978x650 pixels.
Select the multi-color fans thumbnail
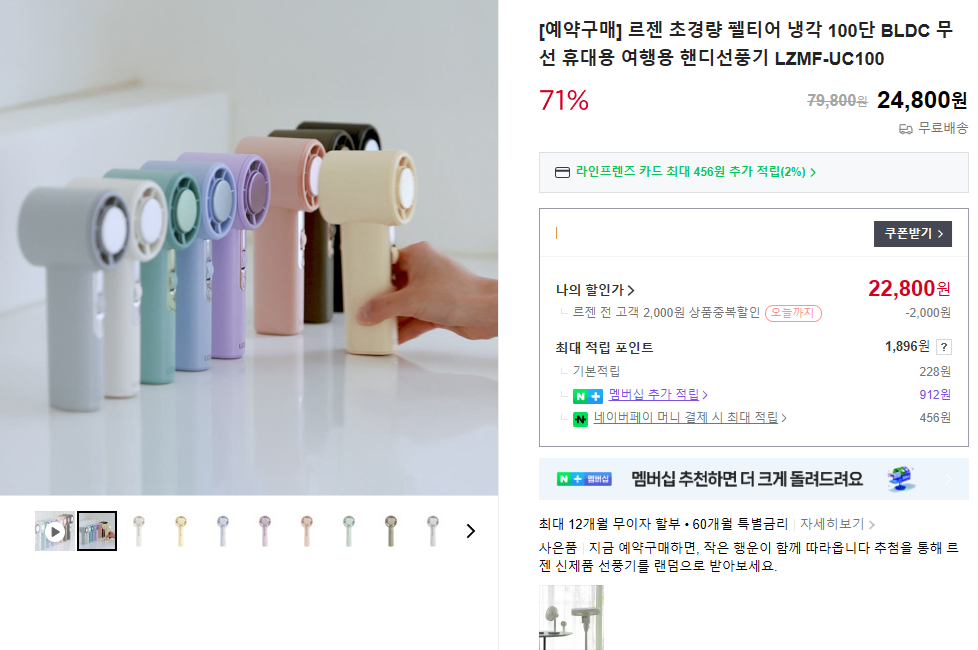[x=97, y=531]
